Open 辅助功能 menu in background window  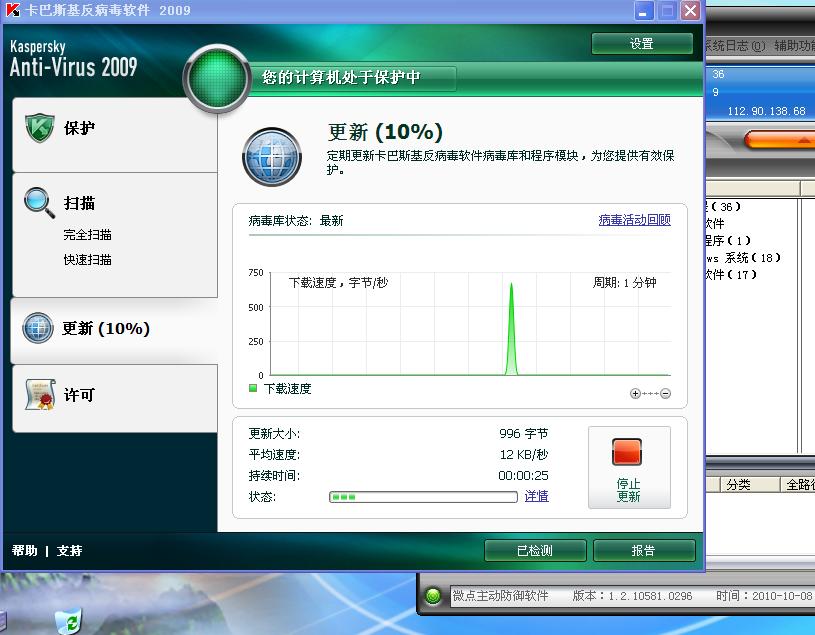pos(794,46)
